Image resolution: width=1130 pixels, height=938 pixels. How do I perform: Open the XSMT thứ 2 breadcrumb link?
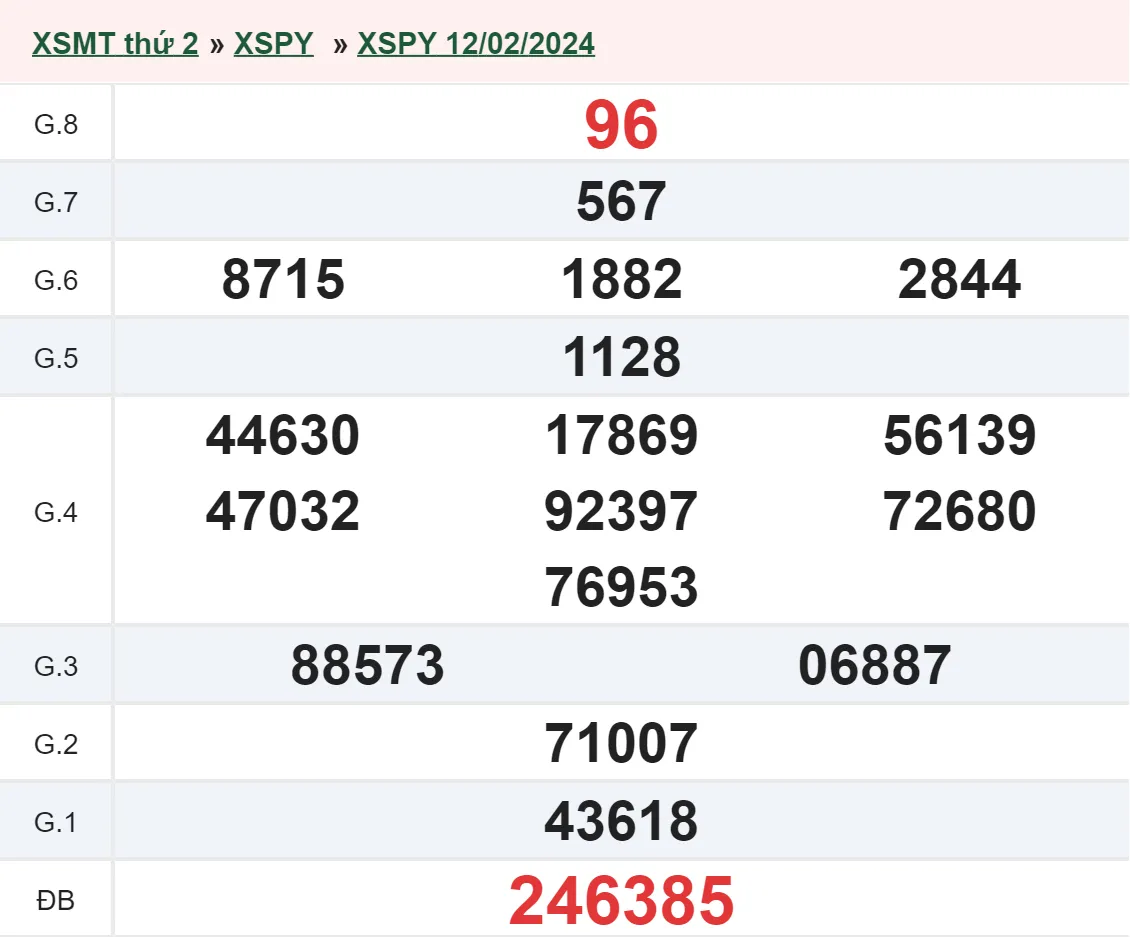115,44
